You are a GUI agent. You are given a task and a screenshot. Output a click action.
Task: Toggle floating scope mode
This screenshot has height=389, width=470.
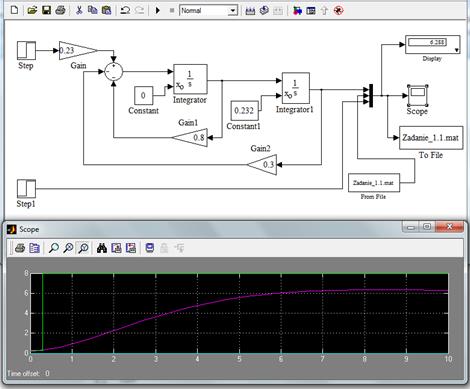point(150,248)
